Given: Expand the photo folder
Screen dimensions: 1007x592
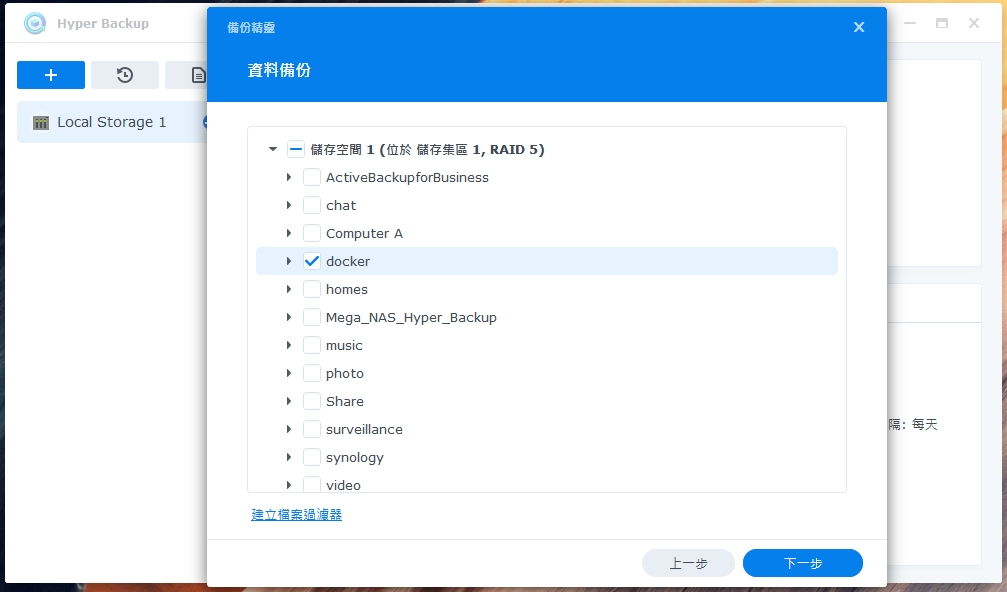Looking at the screenshot, I should [289, 373].
